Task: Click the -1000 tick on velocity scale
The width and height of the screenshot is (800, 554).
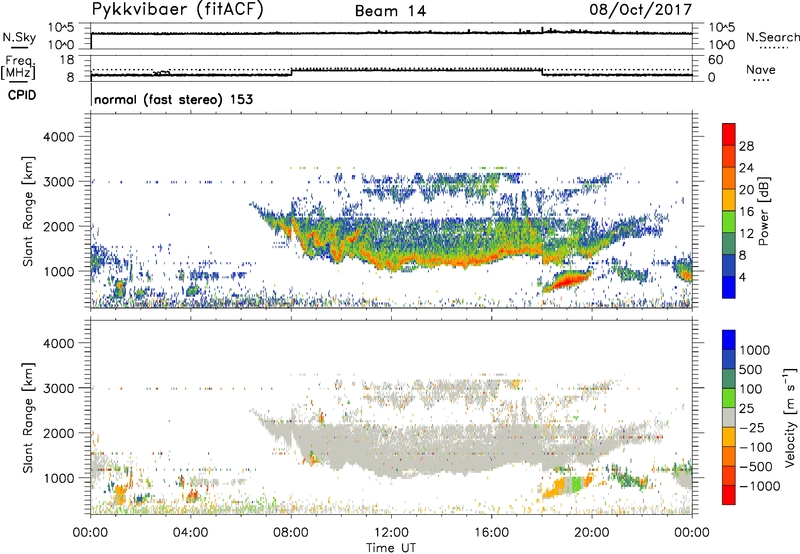Action: point(759,486)
